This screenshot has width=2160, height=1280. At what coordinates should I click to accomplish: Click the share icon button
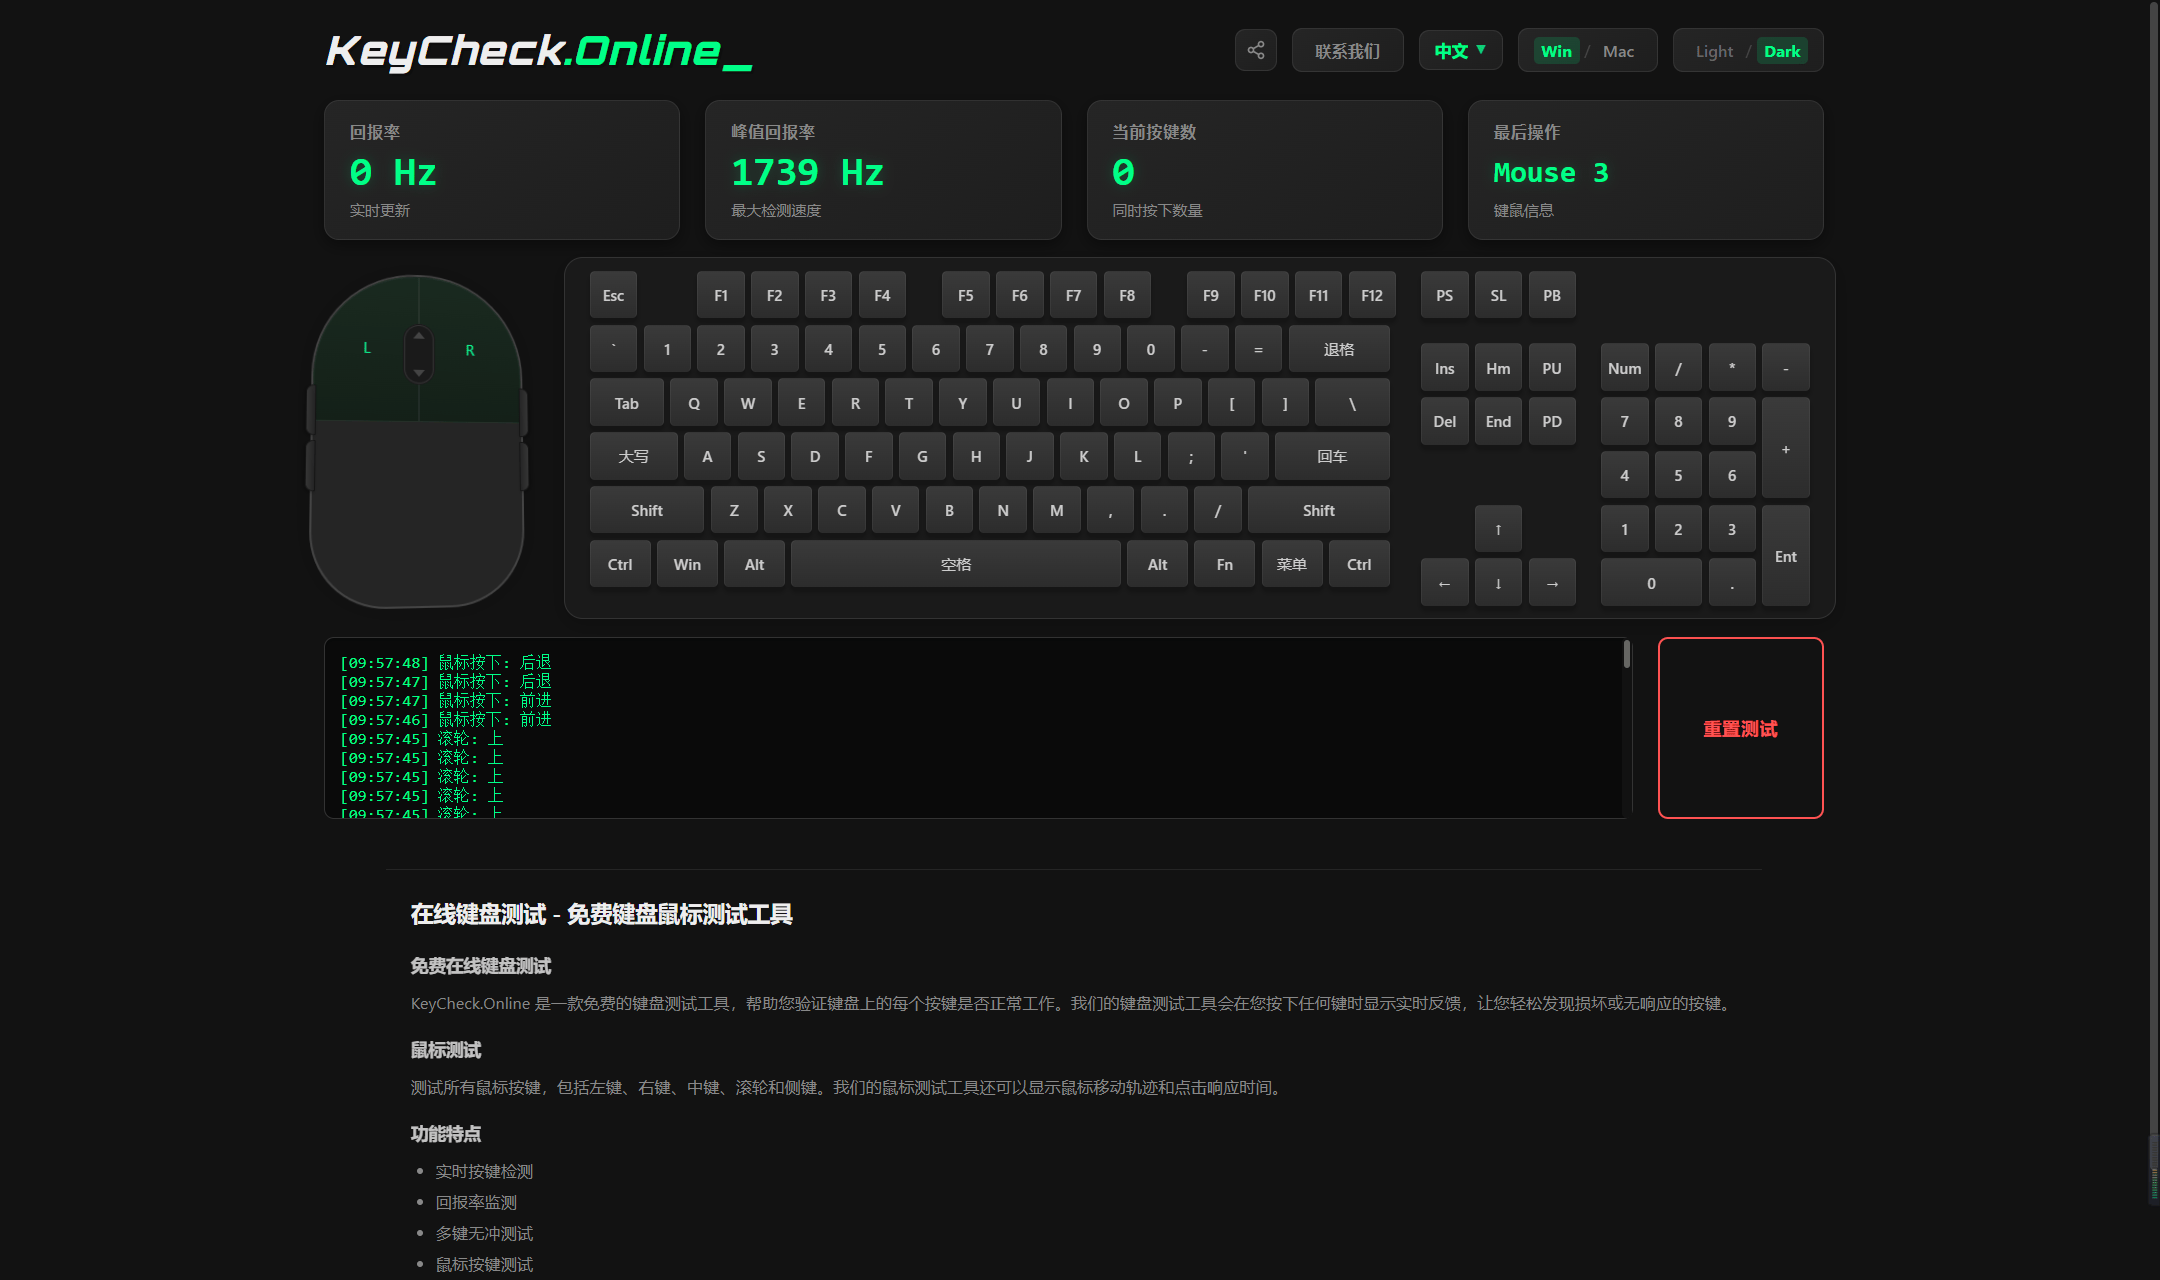coord(1256,50)
